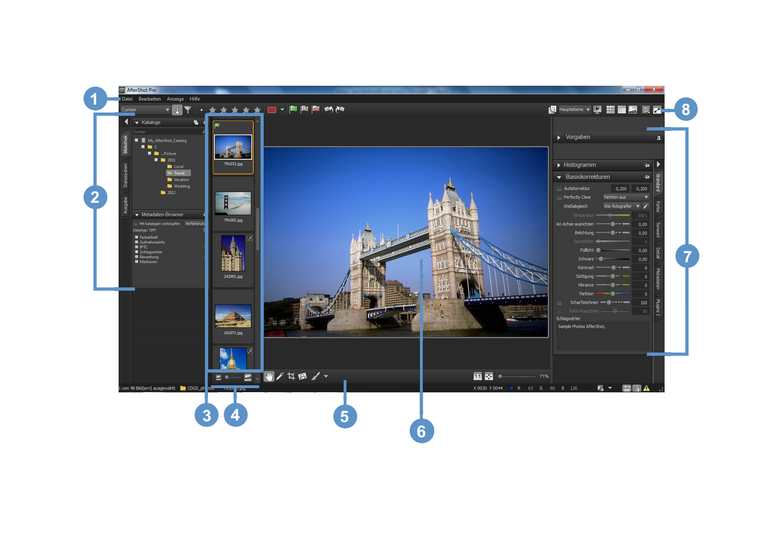Expand the Histogramm panel
The height and width of the screenshot is (541, 764).
[x=558, y=163]
